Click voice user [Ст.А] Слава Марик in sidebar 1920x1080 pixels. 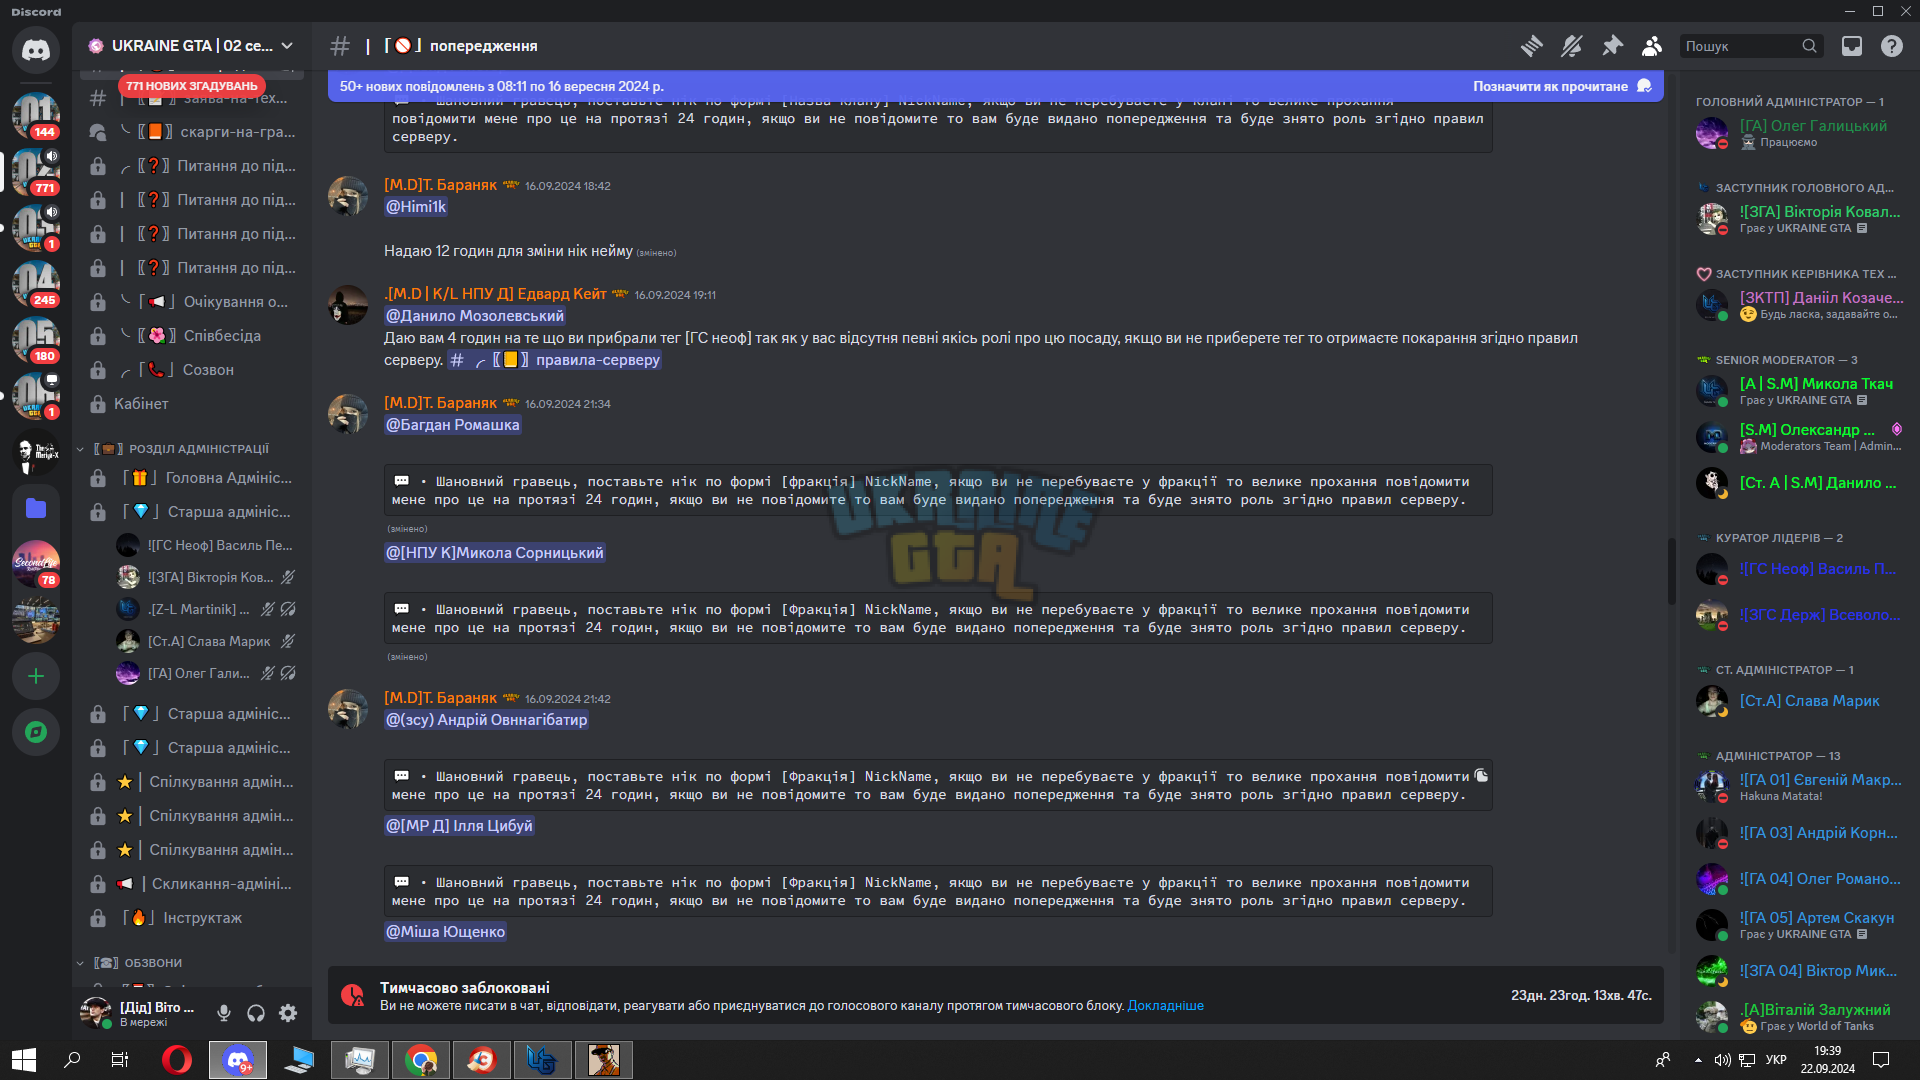(x=206, y=641)
